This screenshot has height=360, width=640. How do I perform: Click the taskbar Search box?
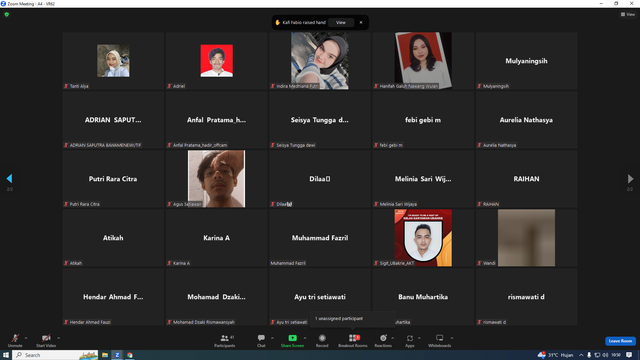(56, 355)
